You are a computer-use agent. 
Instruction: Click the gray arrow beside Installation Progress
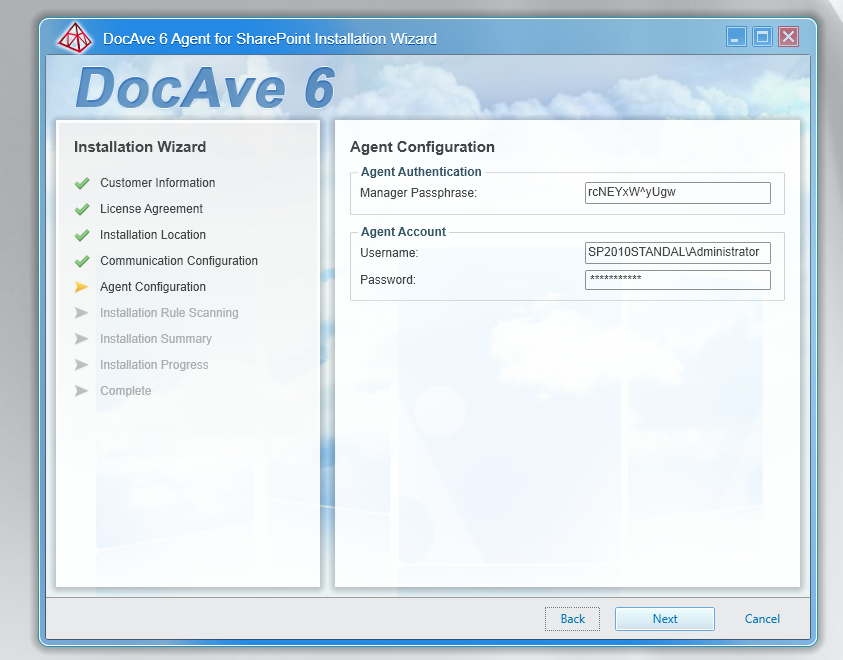click(x=83, y=365)
